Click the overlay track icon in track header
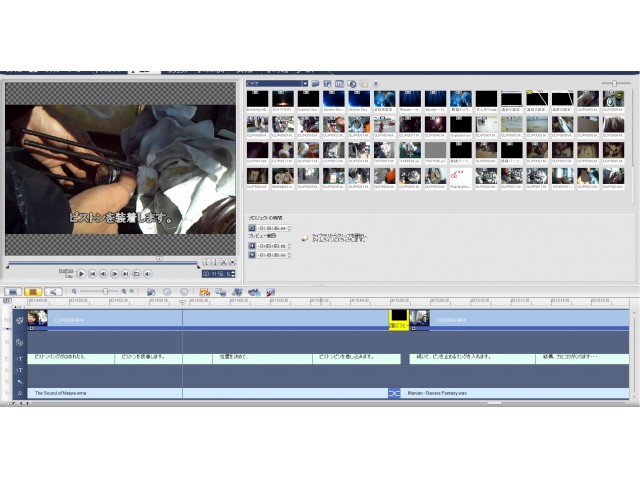The image size is (640, 480). [19, 342]
